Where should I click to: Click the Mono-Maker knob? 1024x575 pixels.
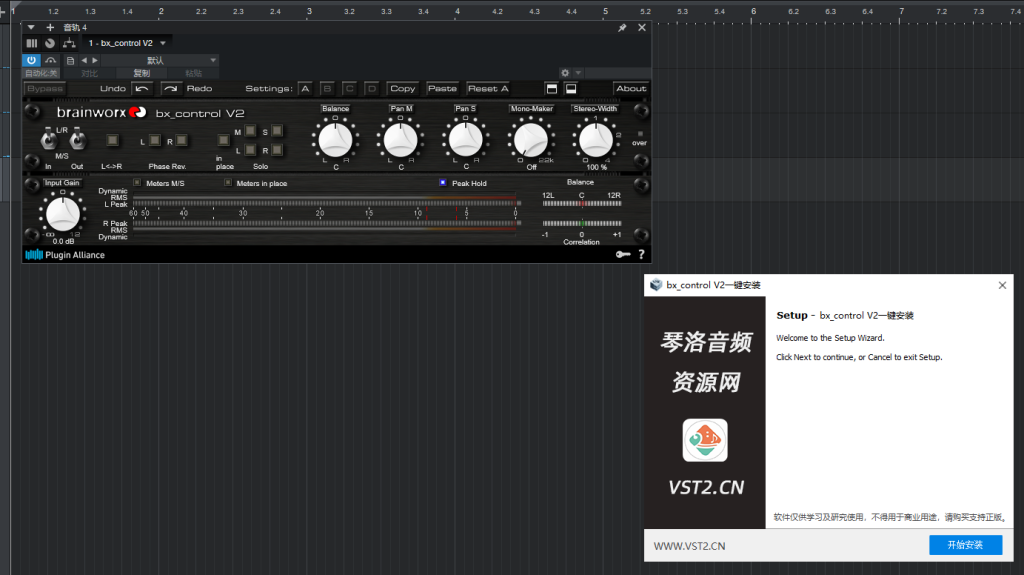pyautogui.click(x=531, y=140)
